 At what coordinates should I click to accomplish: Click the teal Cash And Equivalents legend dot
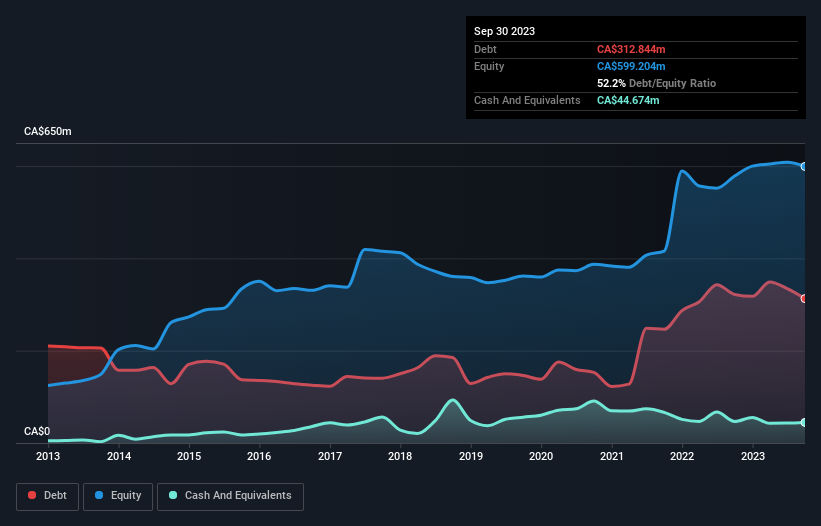pos(173,495)
